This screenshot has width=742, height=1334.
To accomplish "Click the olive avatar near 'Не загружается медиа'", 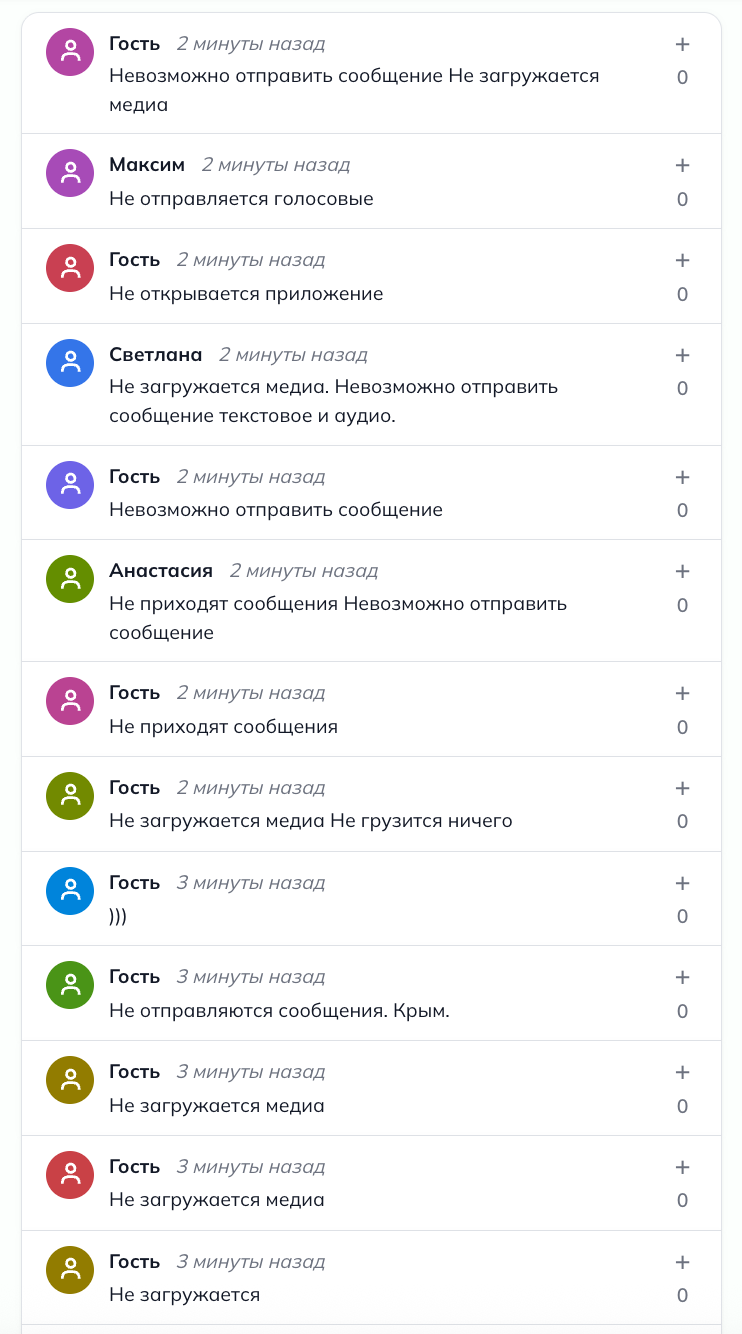I will (x=68, y=1079).
